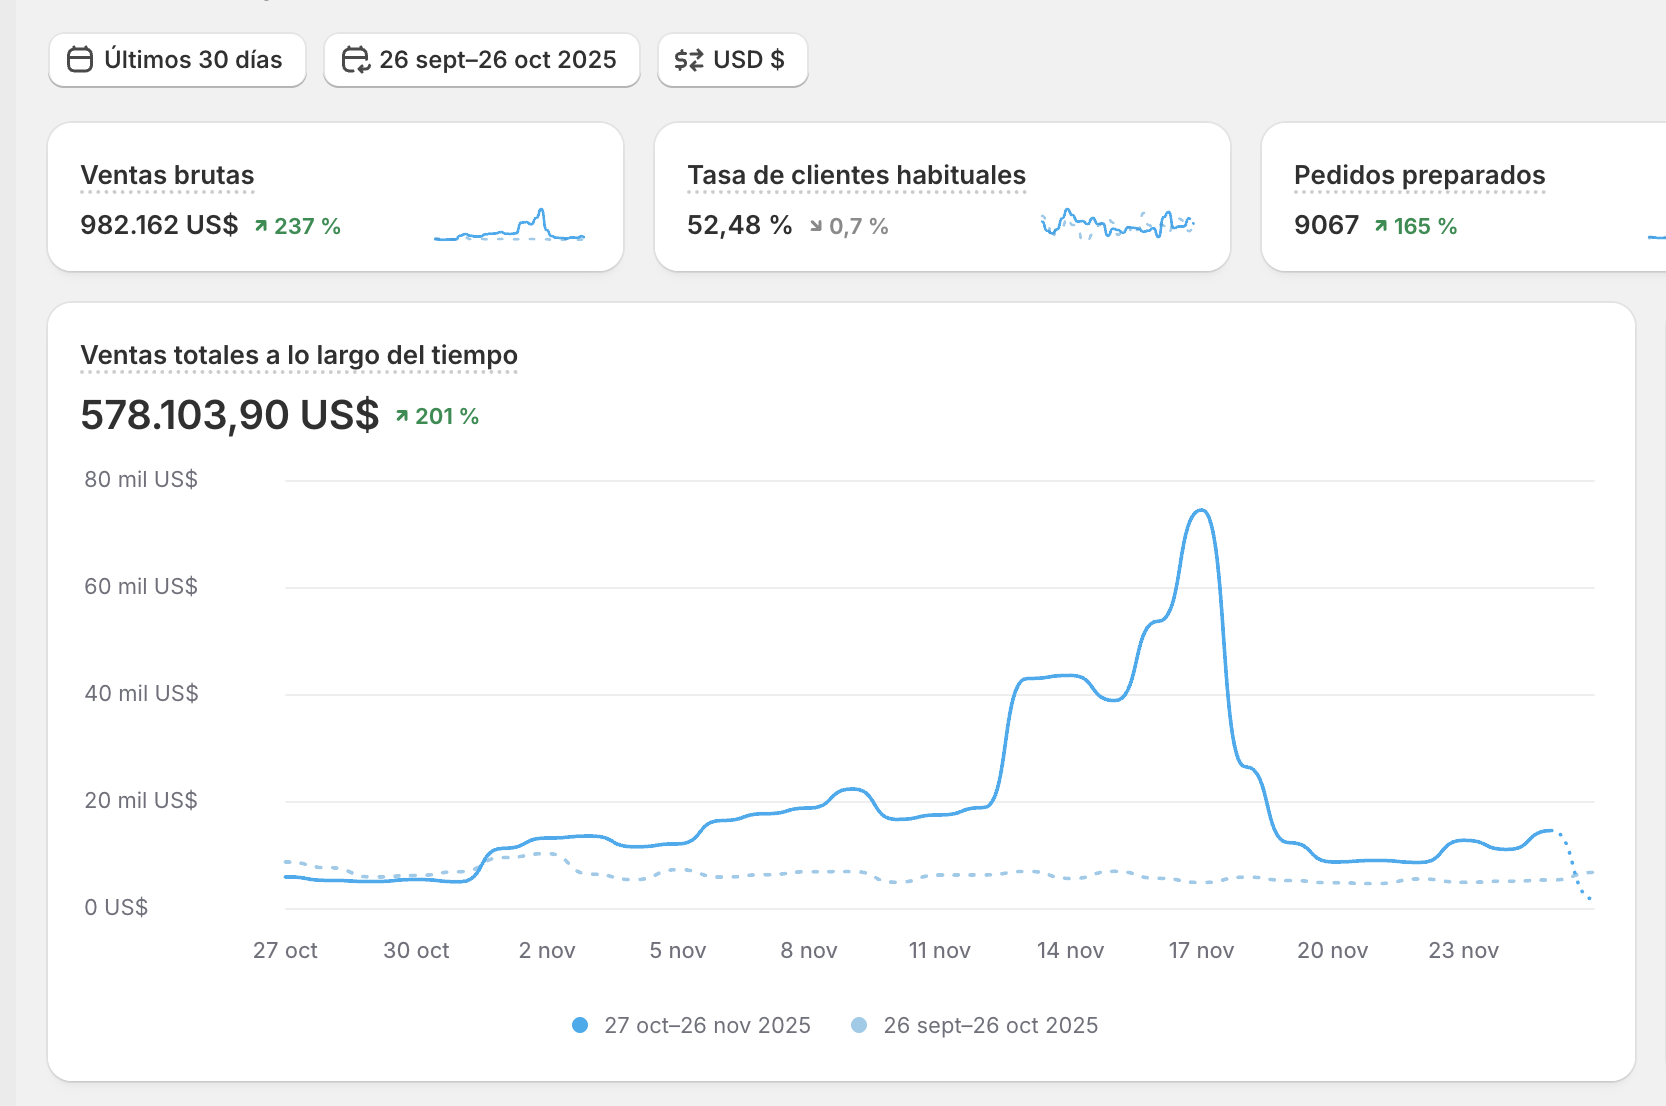1666x1106 pixels.
Task: Click the "Tasa de clientes habituales" heading
Action: pyautogui.click(x=856, y=175)
